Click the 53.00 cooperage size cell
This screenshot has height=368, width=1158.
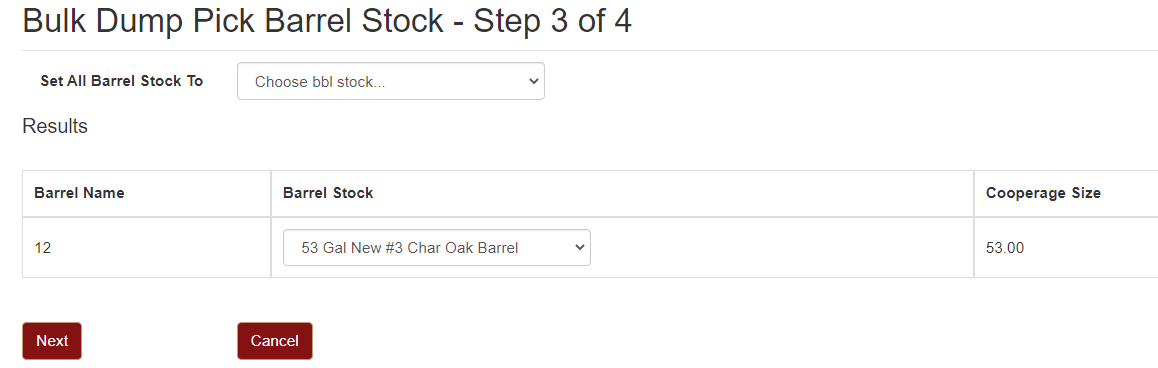point(1066,248)
